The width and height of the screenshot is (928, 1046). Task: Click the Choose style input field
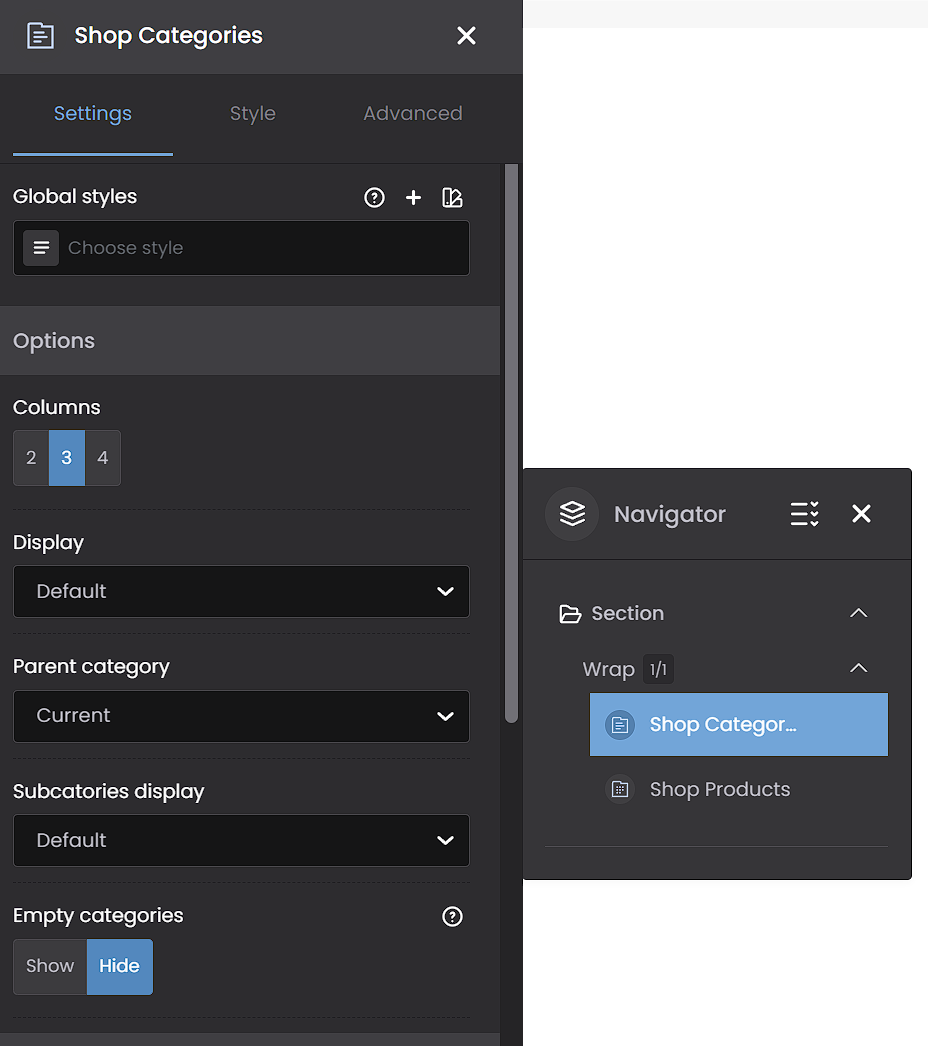[x=241, y=248]
